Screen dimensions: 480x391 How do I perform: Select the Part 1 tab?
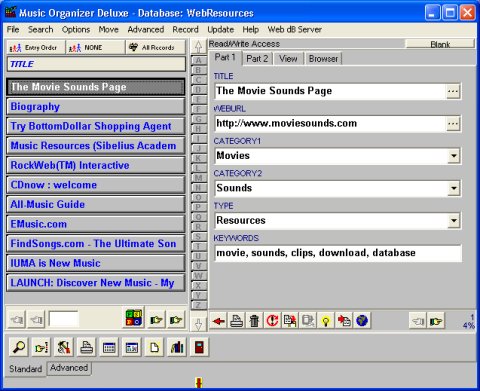[225, 58]
